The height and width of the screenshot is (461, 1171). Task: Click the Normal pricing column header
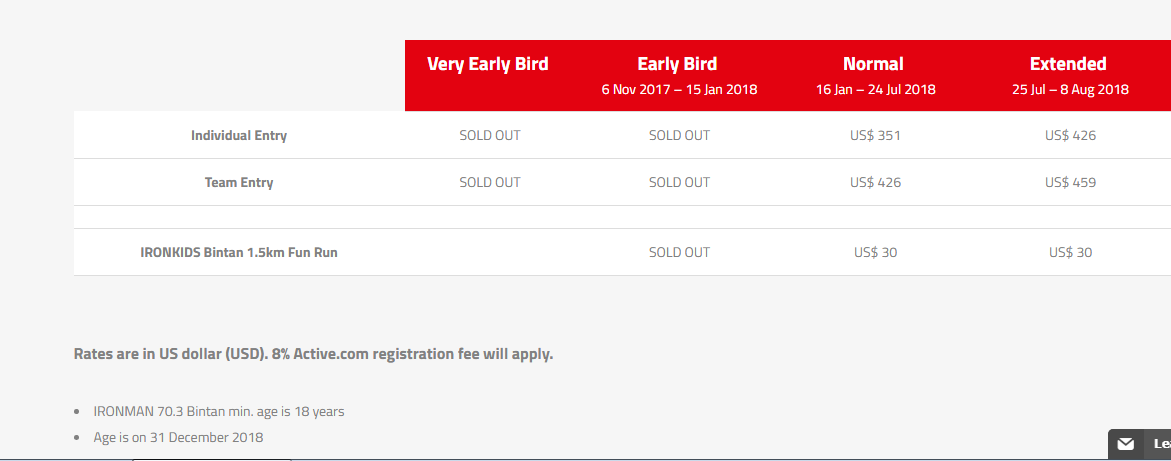tap(874, 64)
